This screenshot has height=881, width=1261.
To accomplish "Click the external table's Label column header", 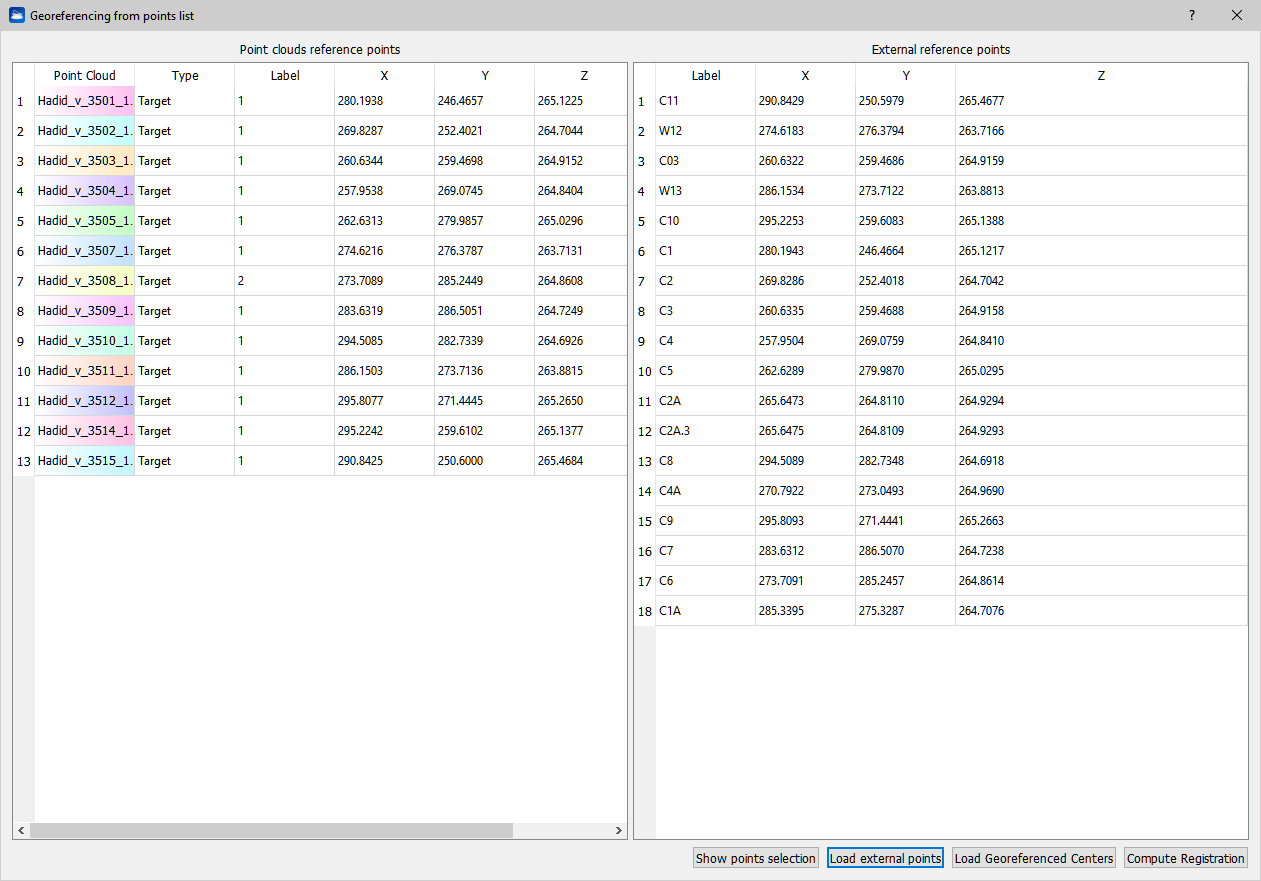I will 705,76.
